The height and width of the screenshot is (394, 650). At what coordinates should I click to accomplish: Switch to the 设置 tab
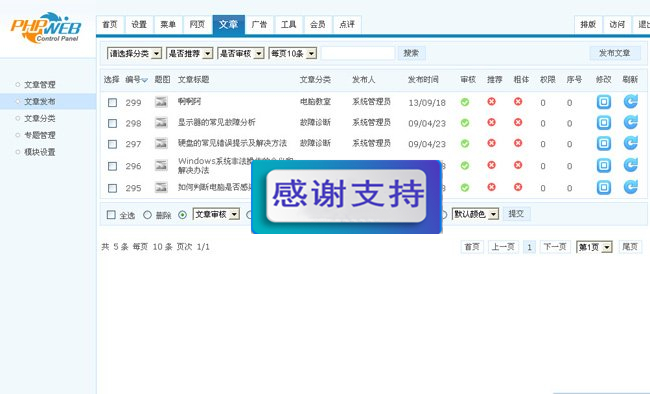pos(139,25)
